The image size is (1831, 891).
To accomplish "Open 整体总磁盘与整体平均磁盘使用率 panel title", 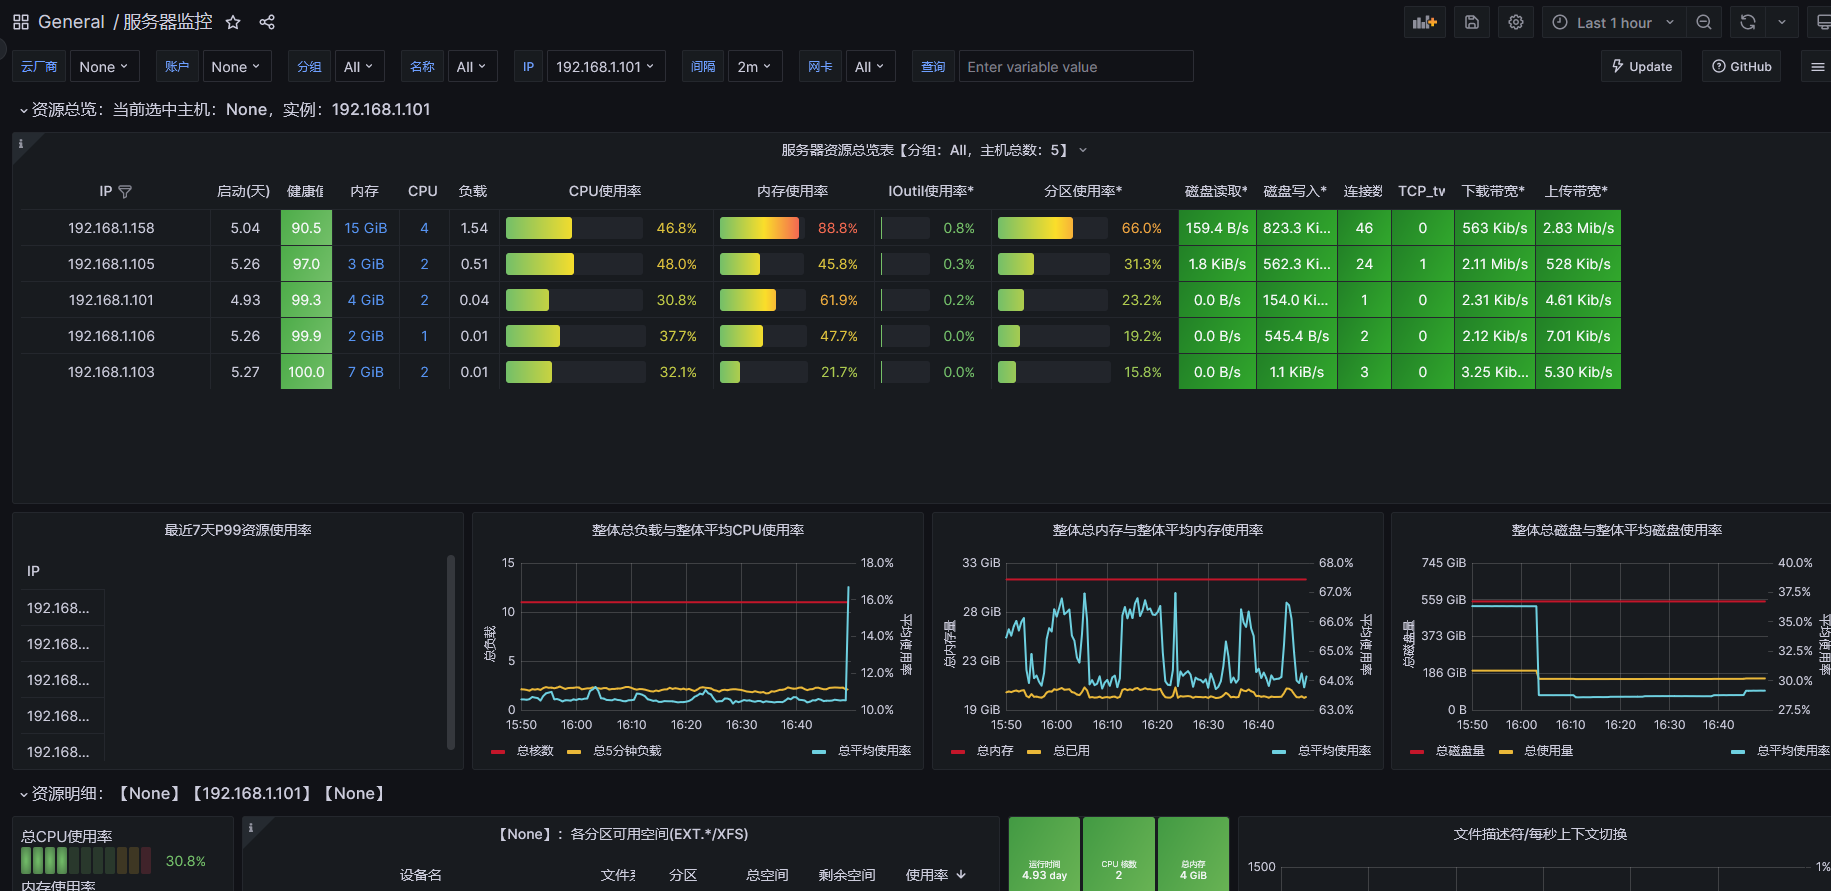I will point(1617,530).
